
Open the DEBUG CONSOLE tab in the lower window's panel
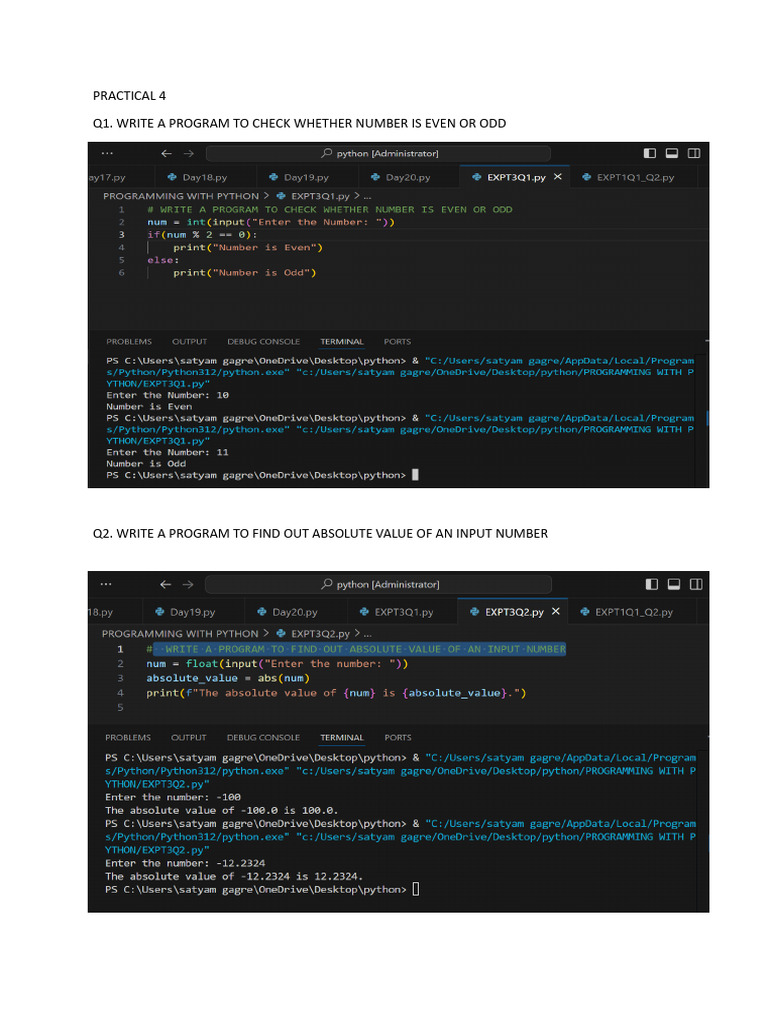tap(263, 737)
